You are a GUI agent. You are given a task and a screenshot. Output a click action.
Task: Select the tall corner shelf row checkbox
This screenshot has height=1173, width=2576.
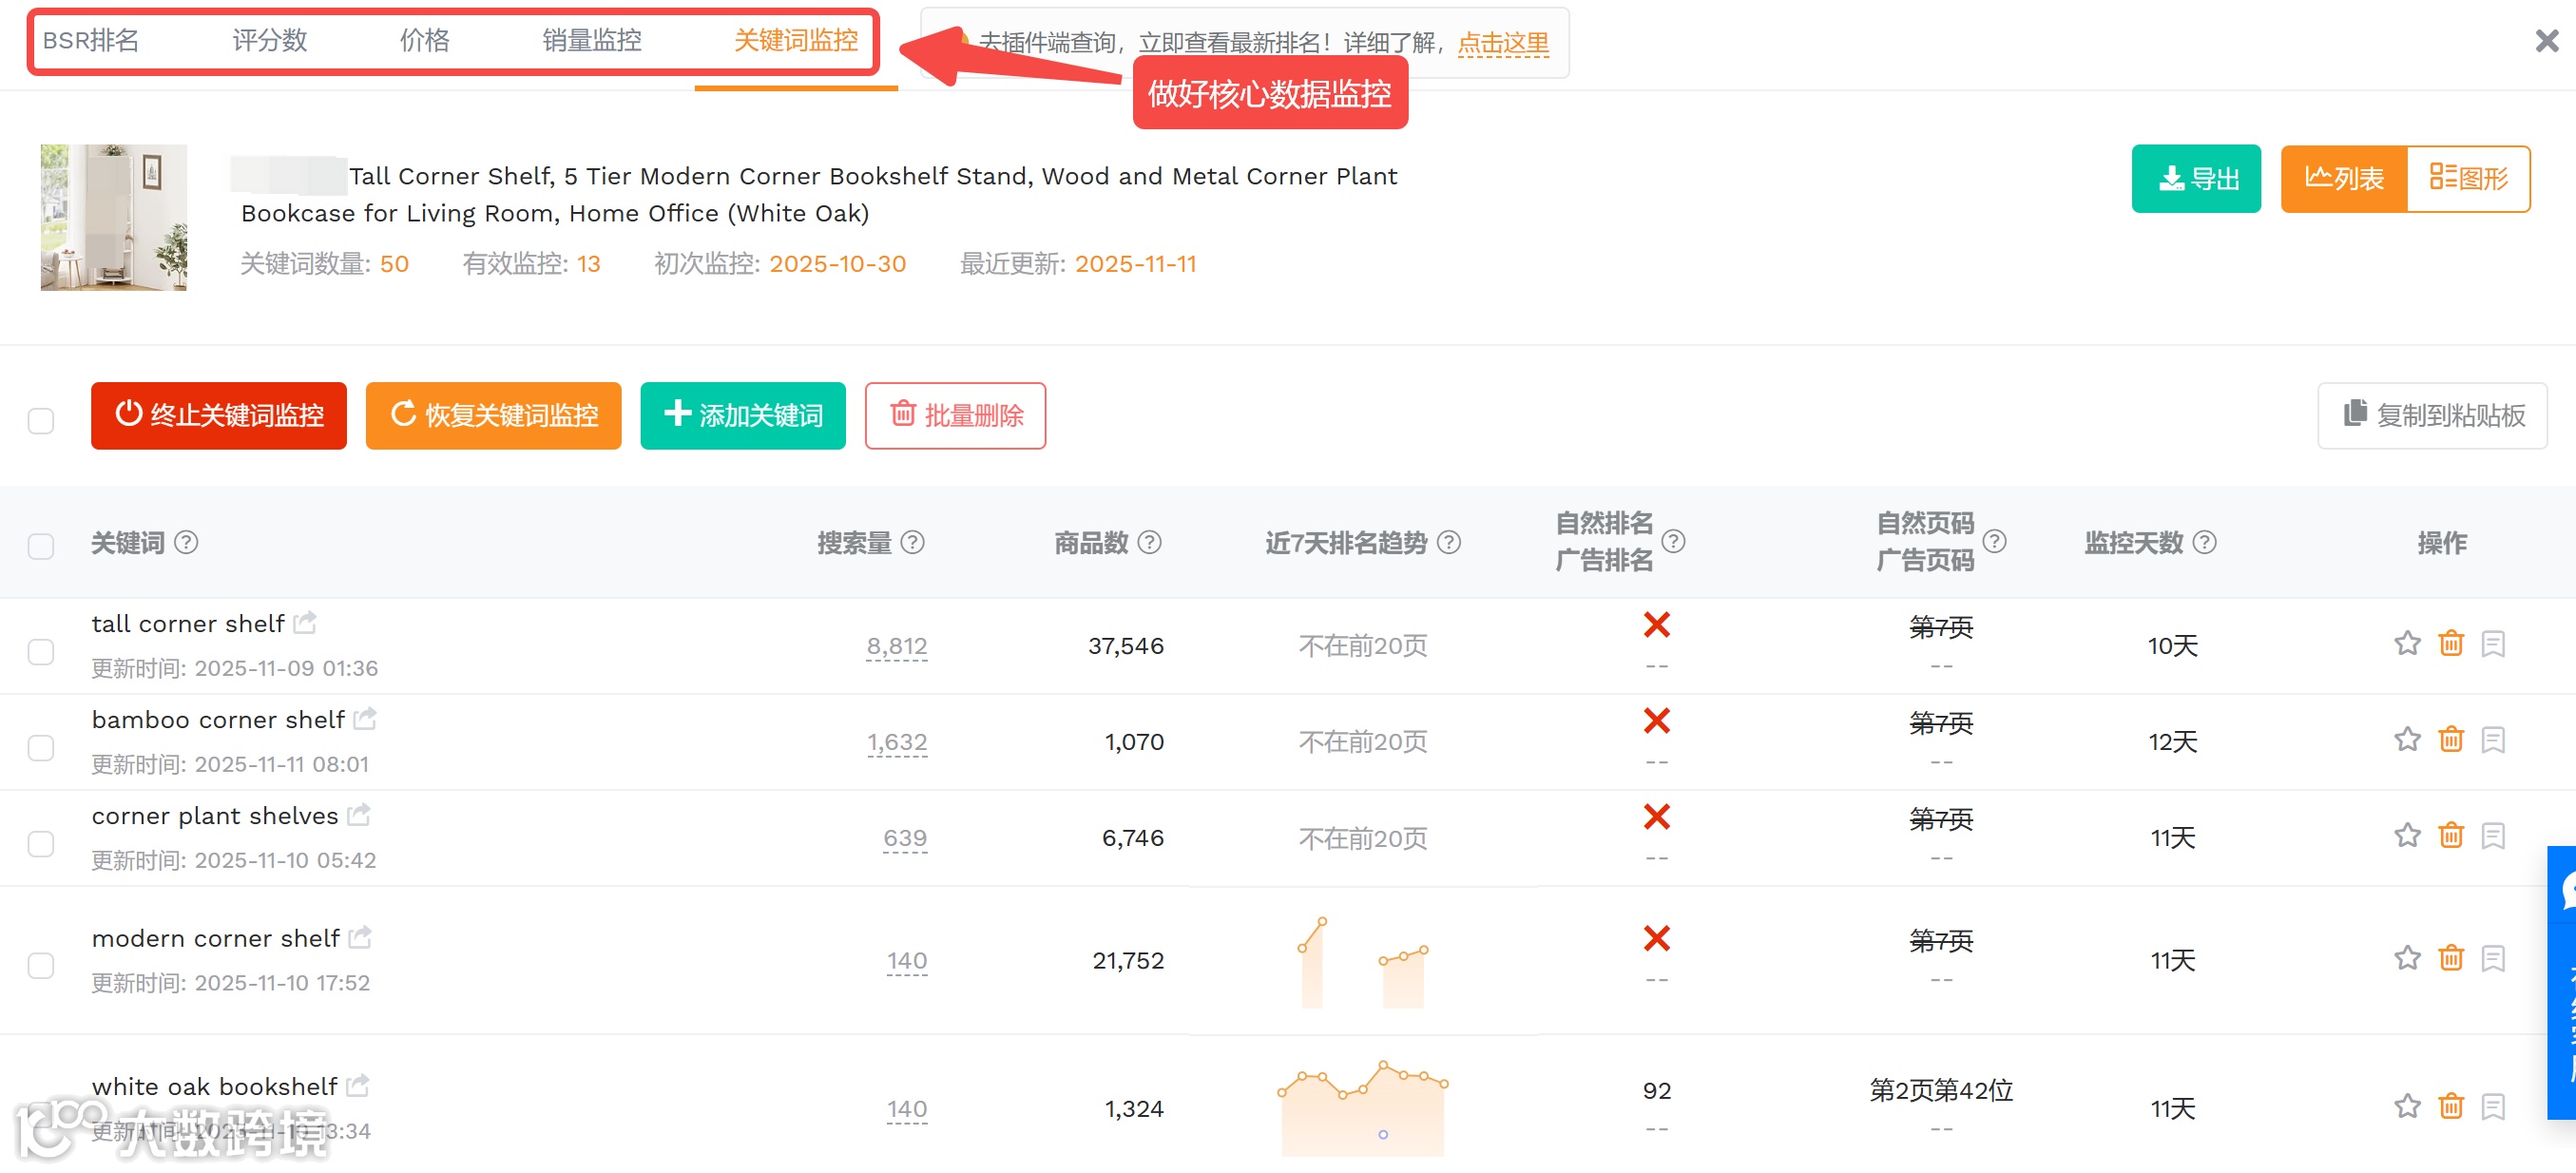point(40,651)
